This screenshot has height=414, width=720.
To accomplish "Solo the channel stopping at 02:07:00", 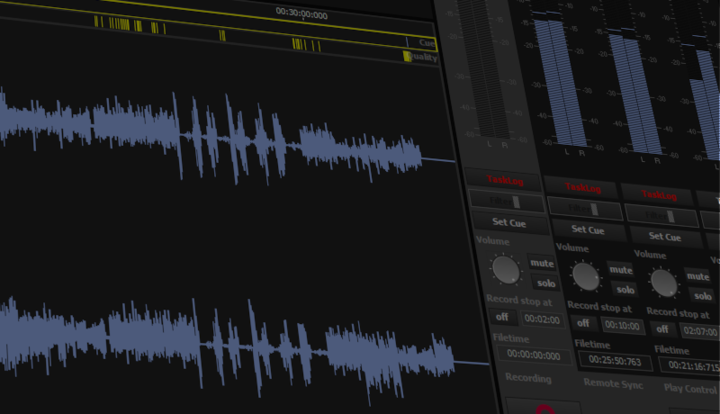I will (703, 296).
